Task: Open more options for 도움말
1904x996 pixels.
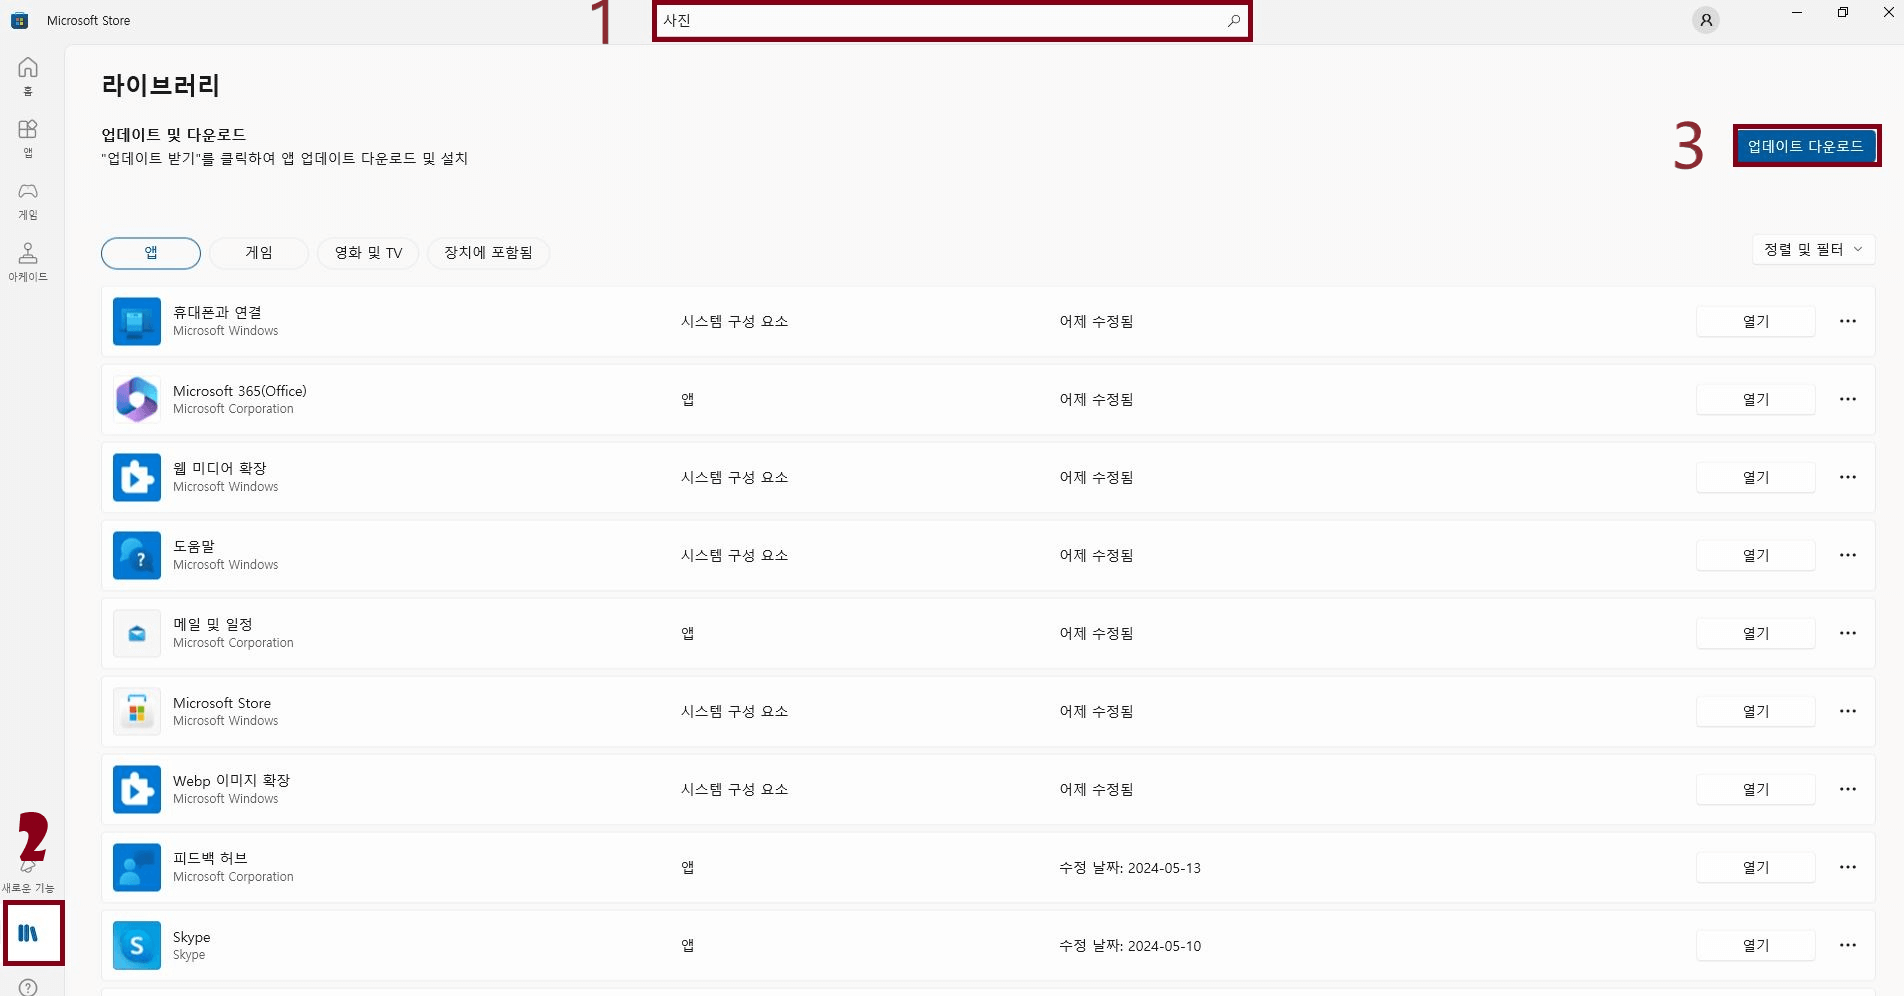Action: click(x=1848, y=555)
